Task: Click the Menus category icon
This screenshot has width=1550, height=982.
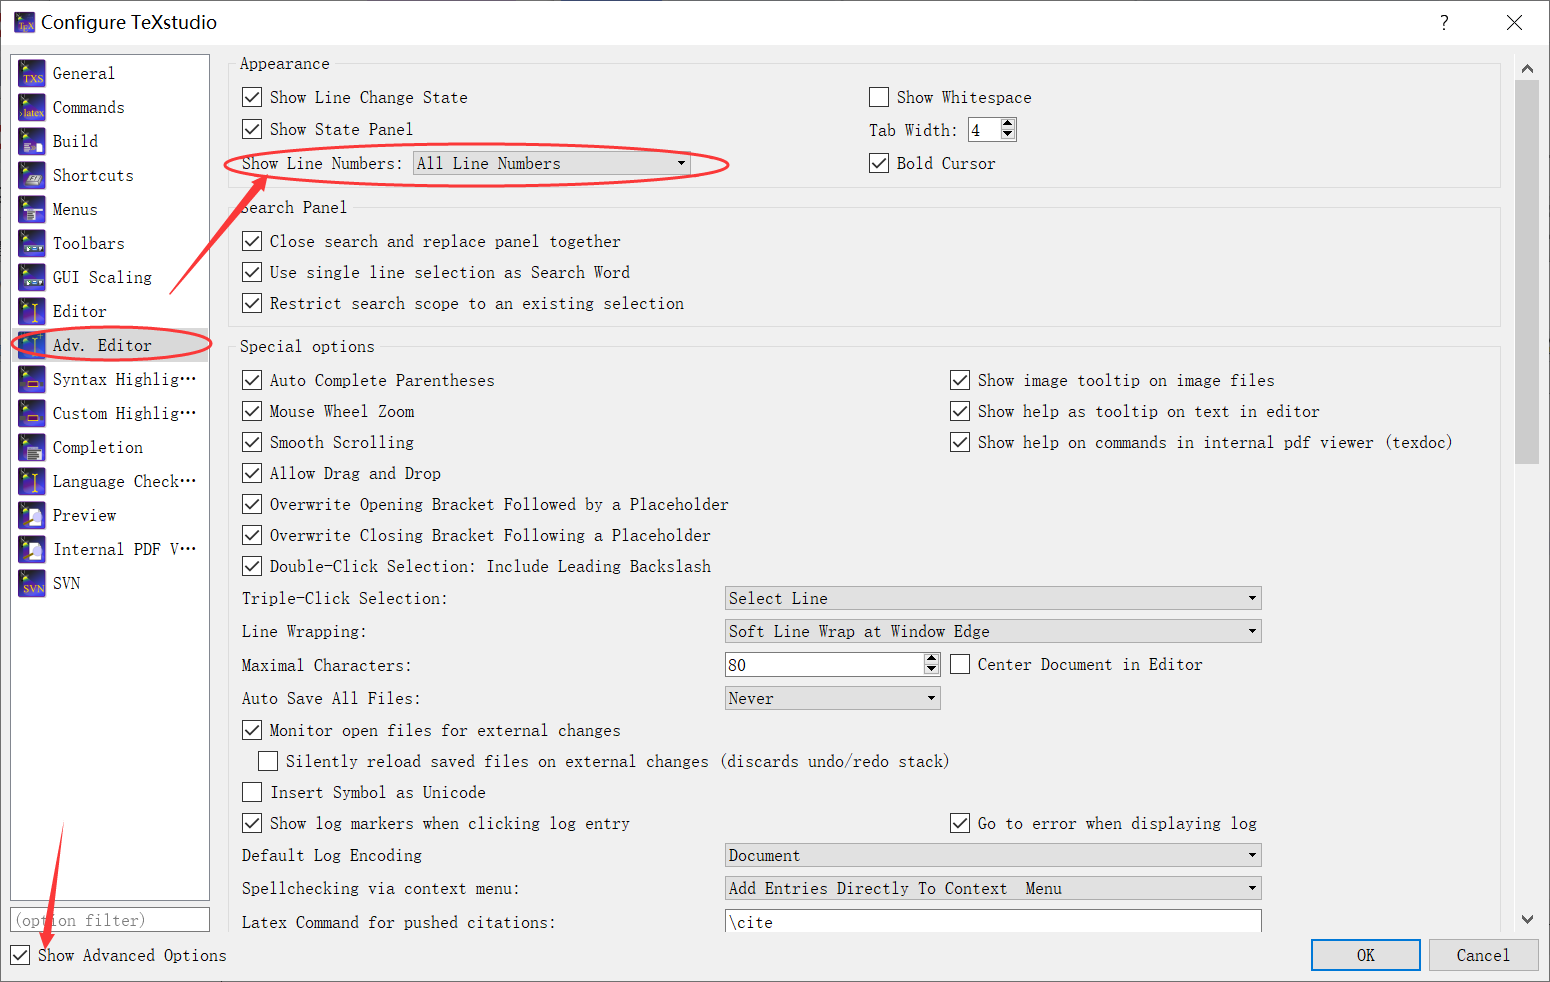Action: (32, 209)
